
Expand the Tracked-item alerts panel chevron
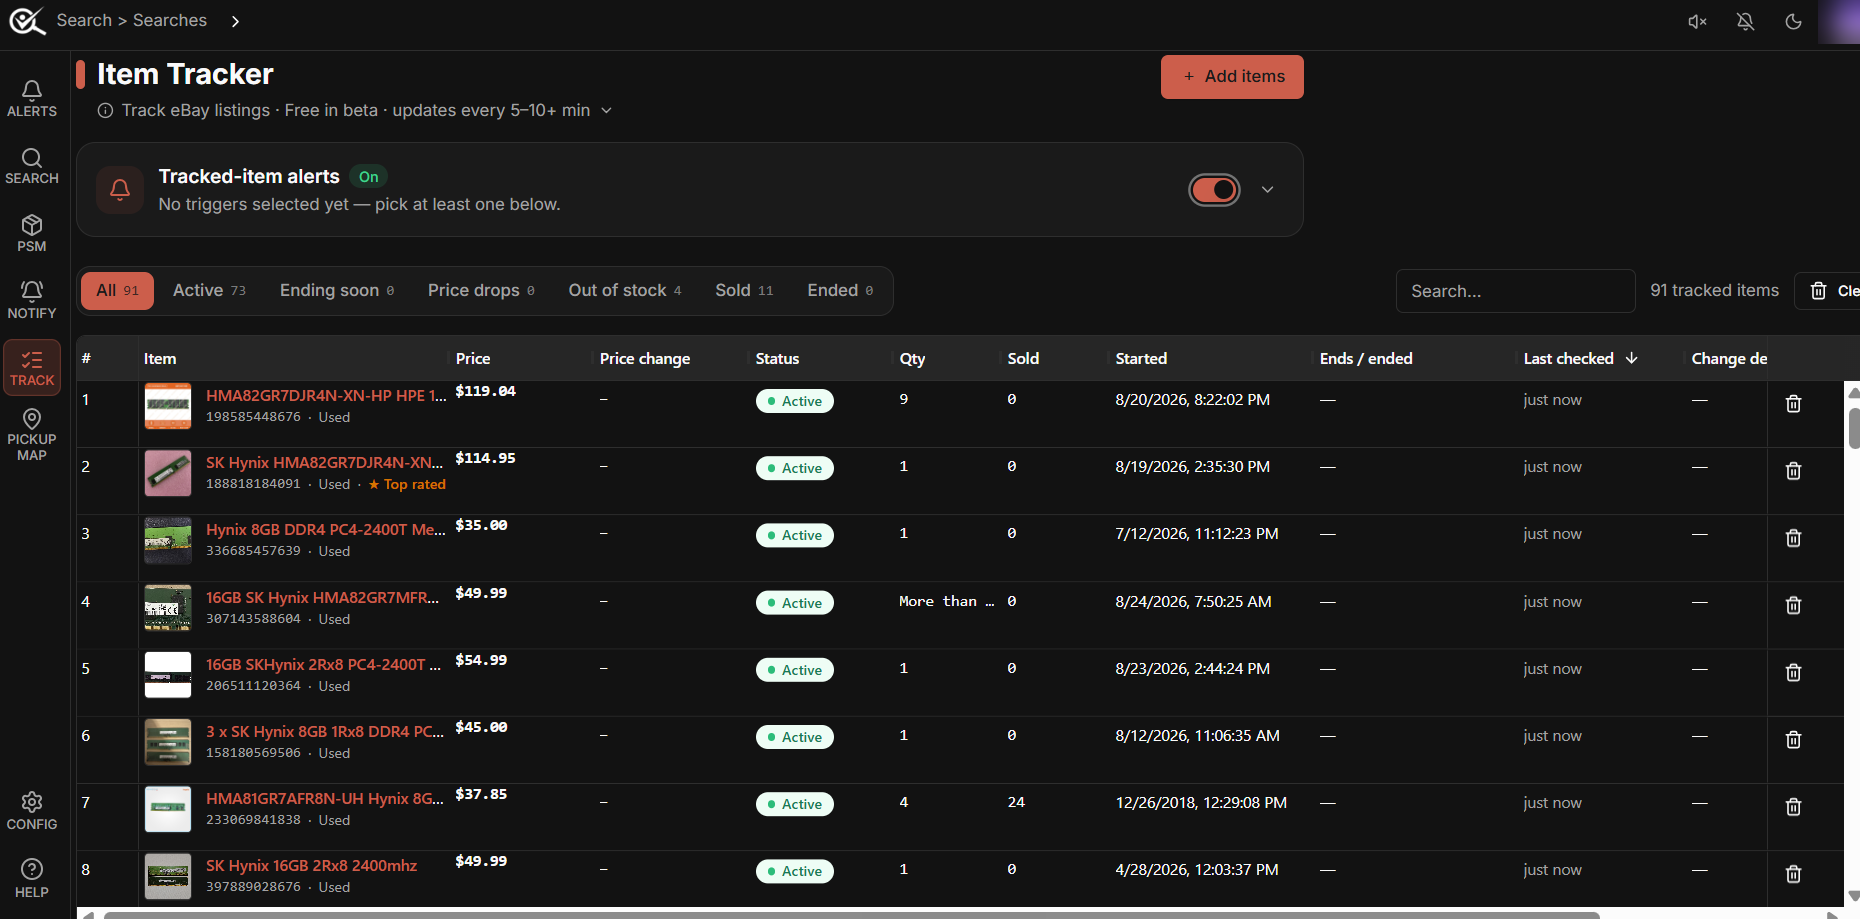click(1267, 190)
